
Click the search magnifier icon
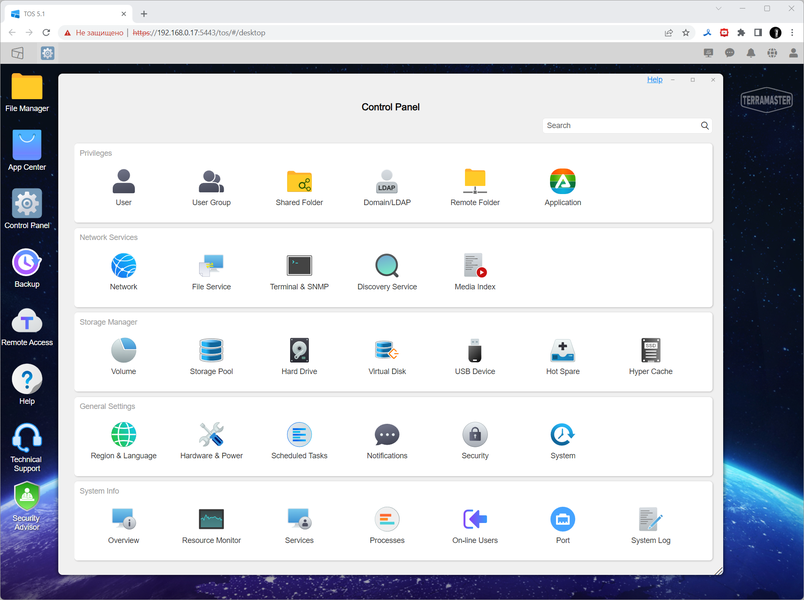[705, 126]
